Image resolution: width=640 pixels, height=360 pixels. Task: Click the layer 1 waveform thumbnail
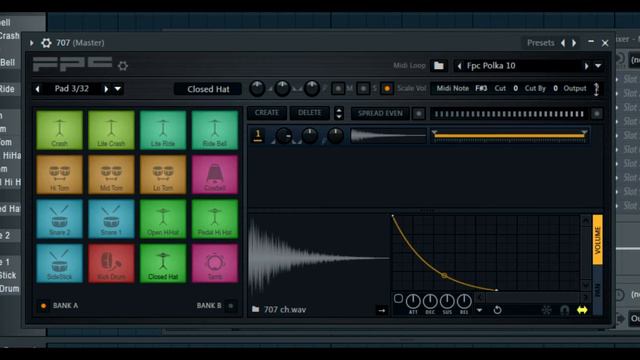point(388,136)
